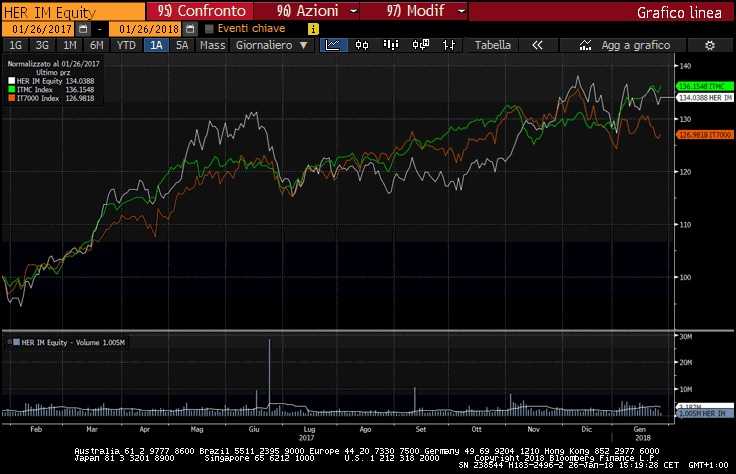The width and height of the screenshot is (736, 474).
Task: Select the 1A time range
Action: coord(156,45)
